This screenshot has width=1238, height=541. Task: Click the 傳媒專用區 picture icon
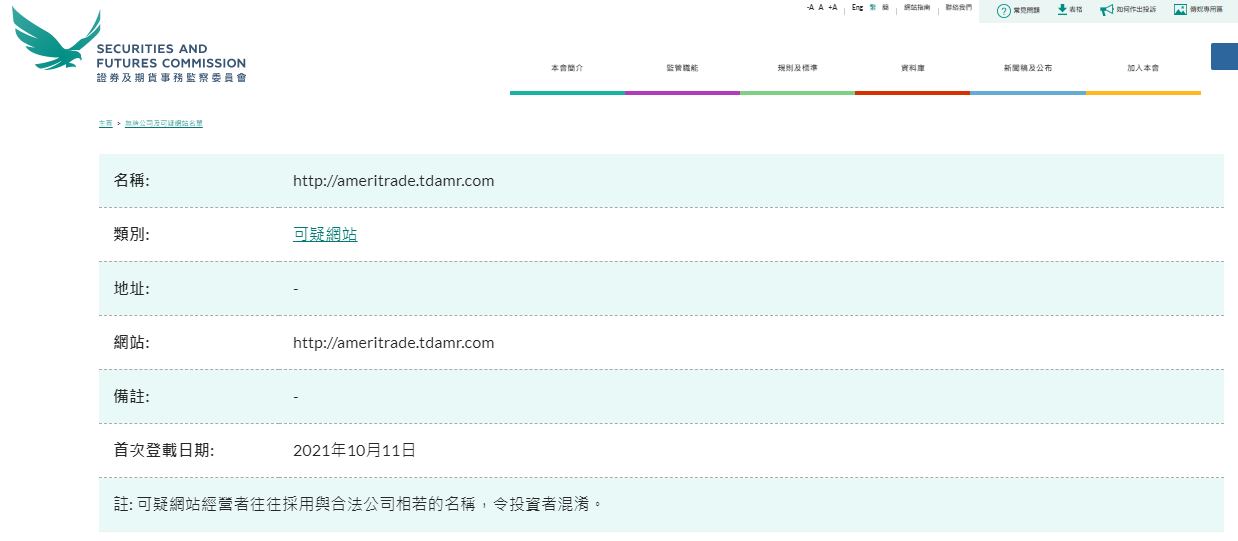pos(1180,10)
